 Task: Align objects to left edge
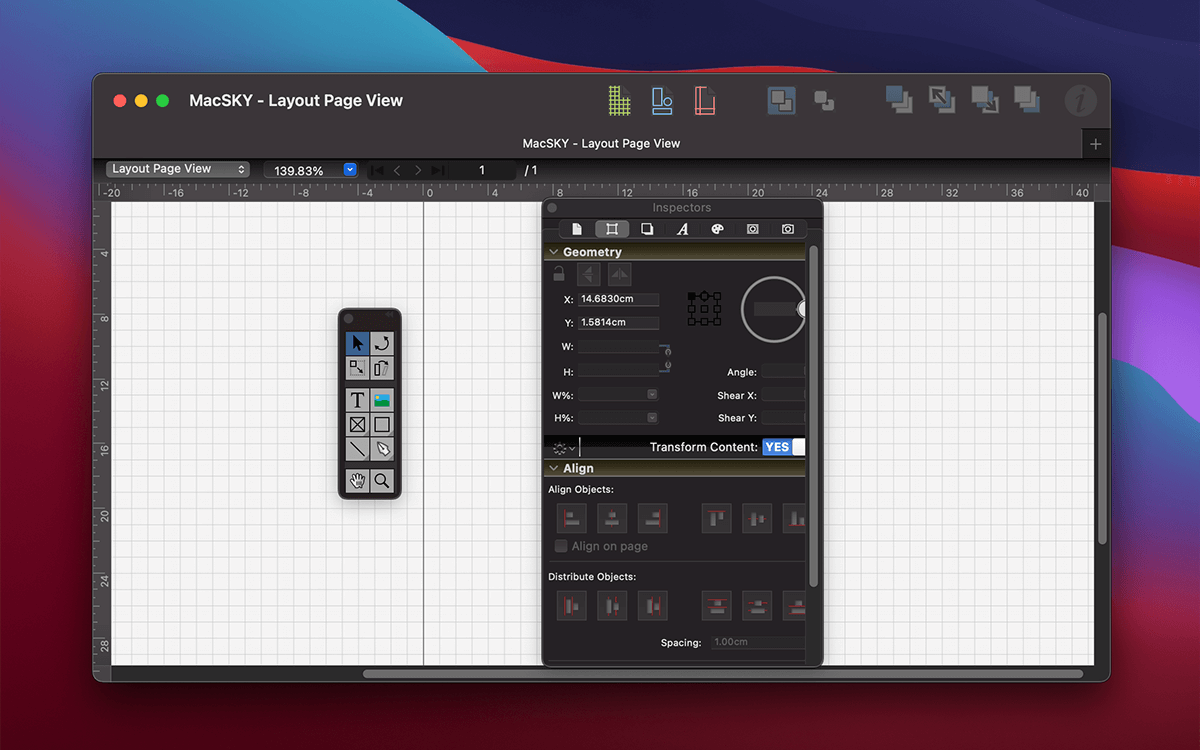[x=571, y=518]
